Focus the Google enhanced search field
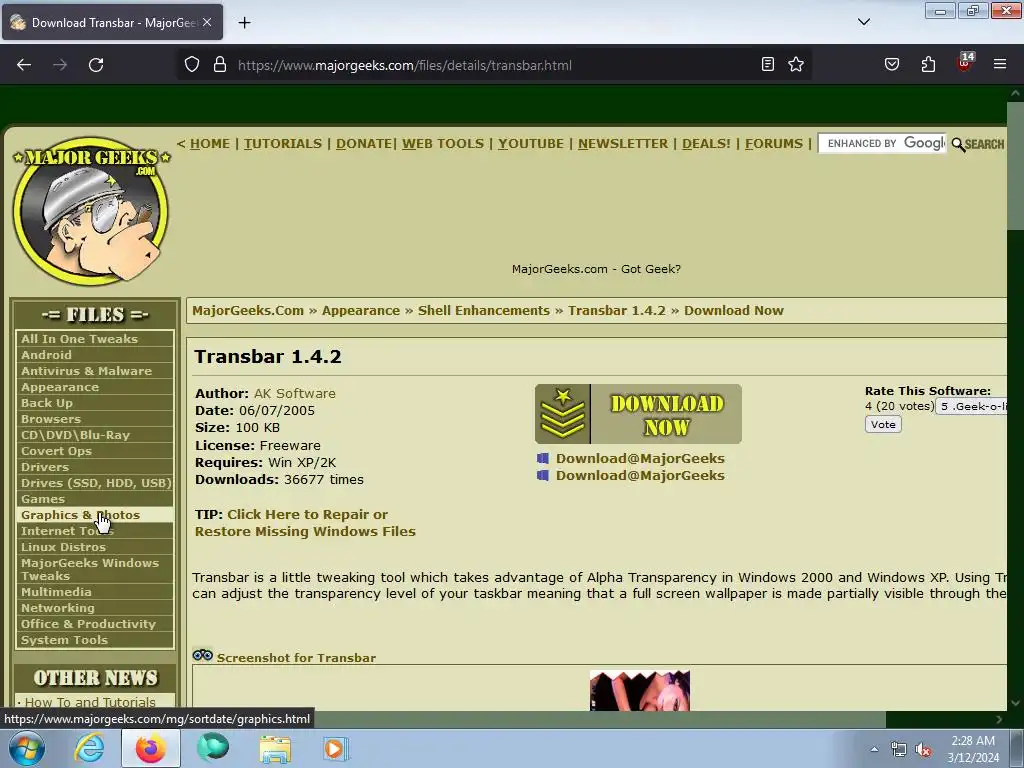The image size is (1024, 768). (882, 143)
